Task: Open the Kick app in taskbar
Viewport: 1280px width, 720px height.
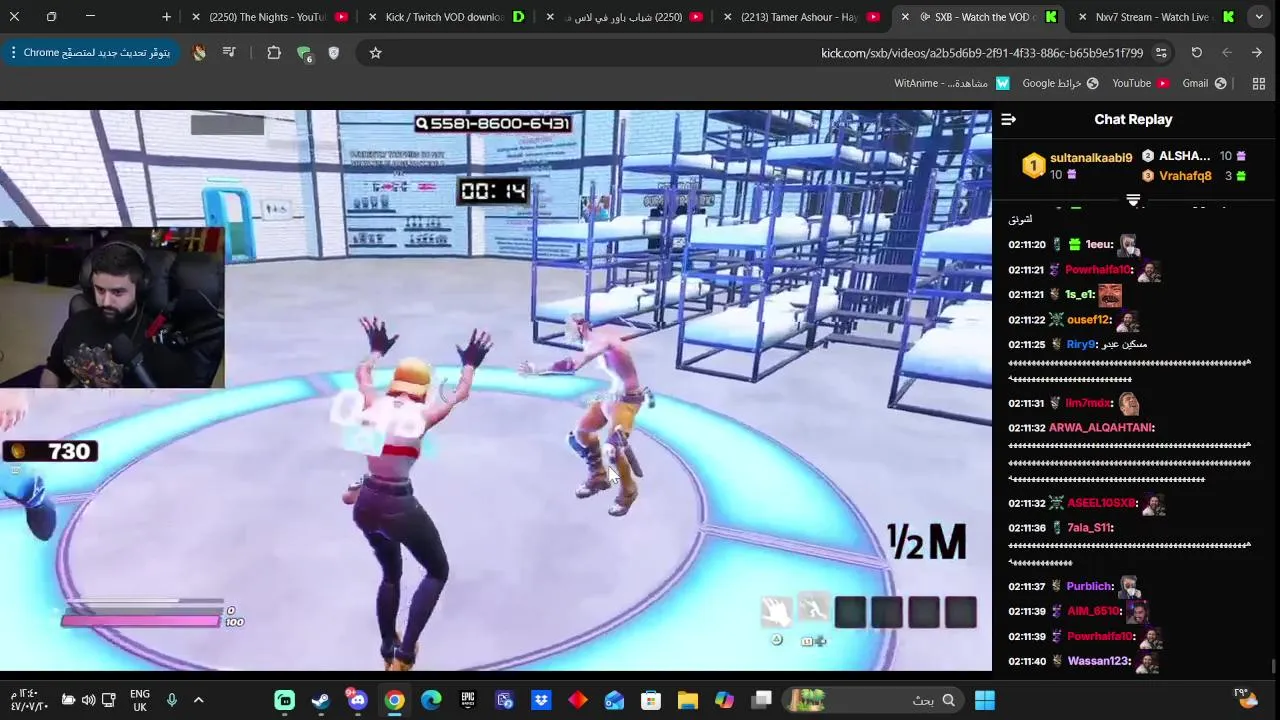Action: click(x=285, y=700)
